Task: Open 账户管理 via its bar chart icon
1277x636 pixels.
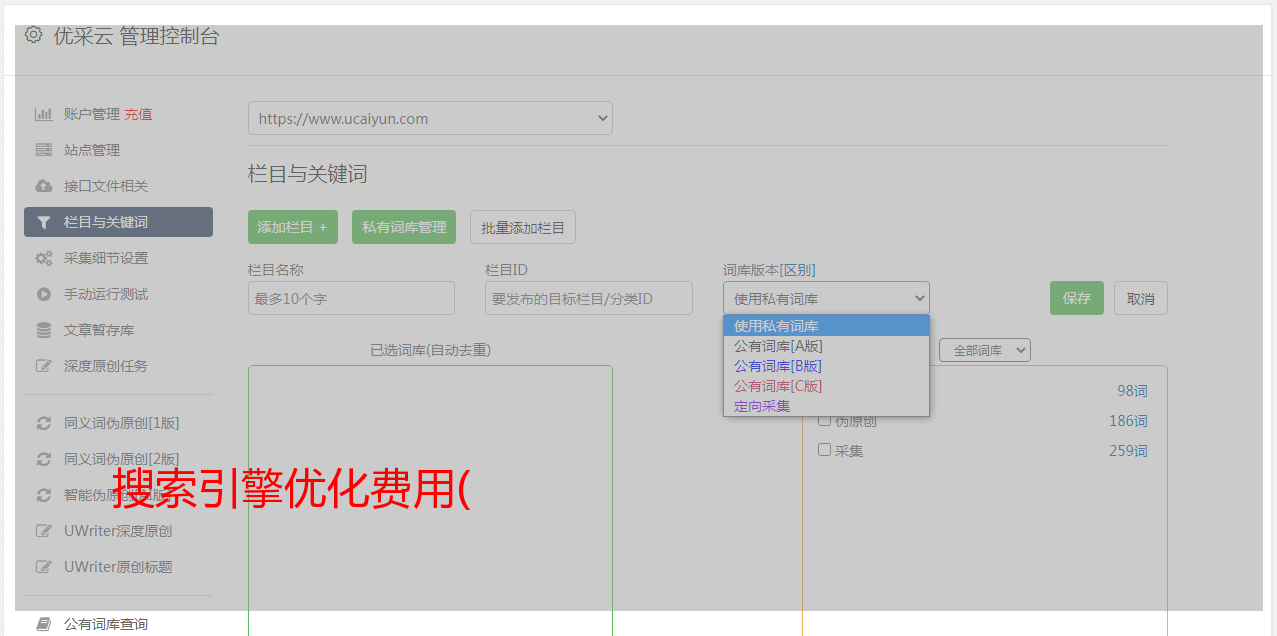Action: [x=43, y=114]
